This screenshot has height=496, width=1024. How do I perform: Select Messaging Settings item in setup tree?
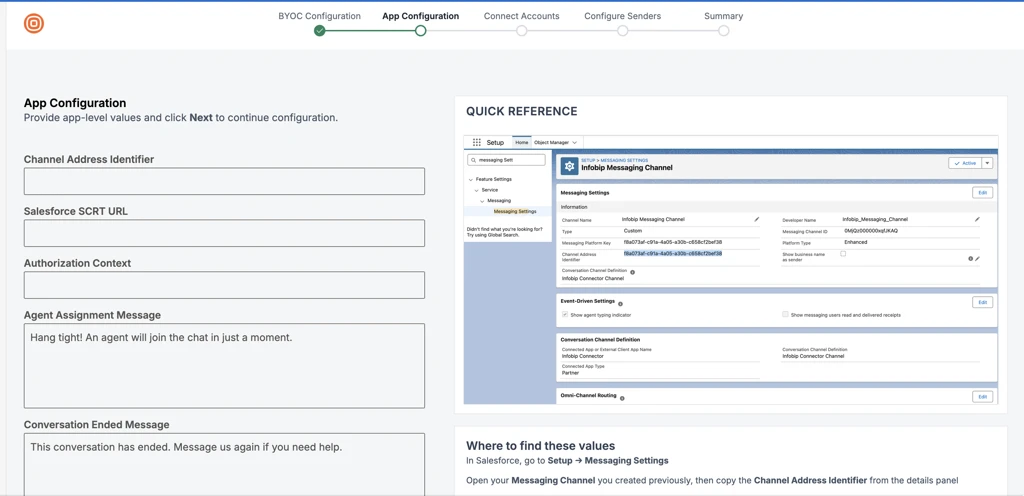click(515, 211)
